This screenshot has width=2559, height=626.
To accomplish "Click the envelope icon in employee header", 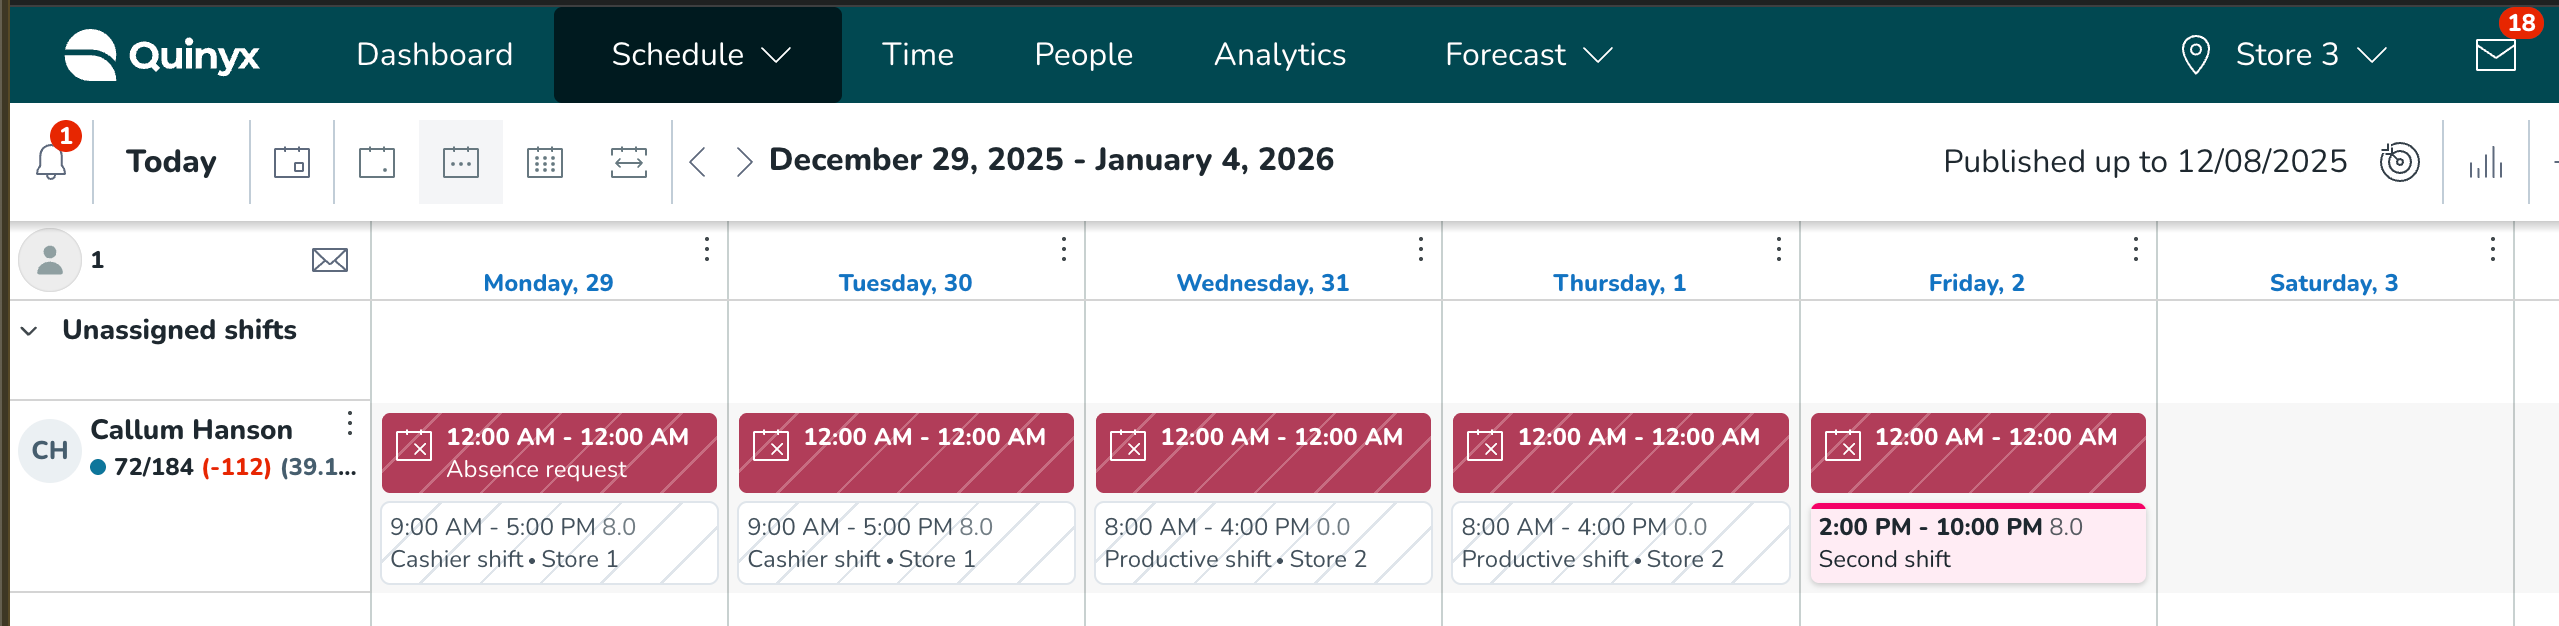I will [x=330, y=260].
